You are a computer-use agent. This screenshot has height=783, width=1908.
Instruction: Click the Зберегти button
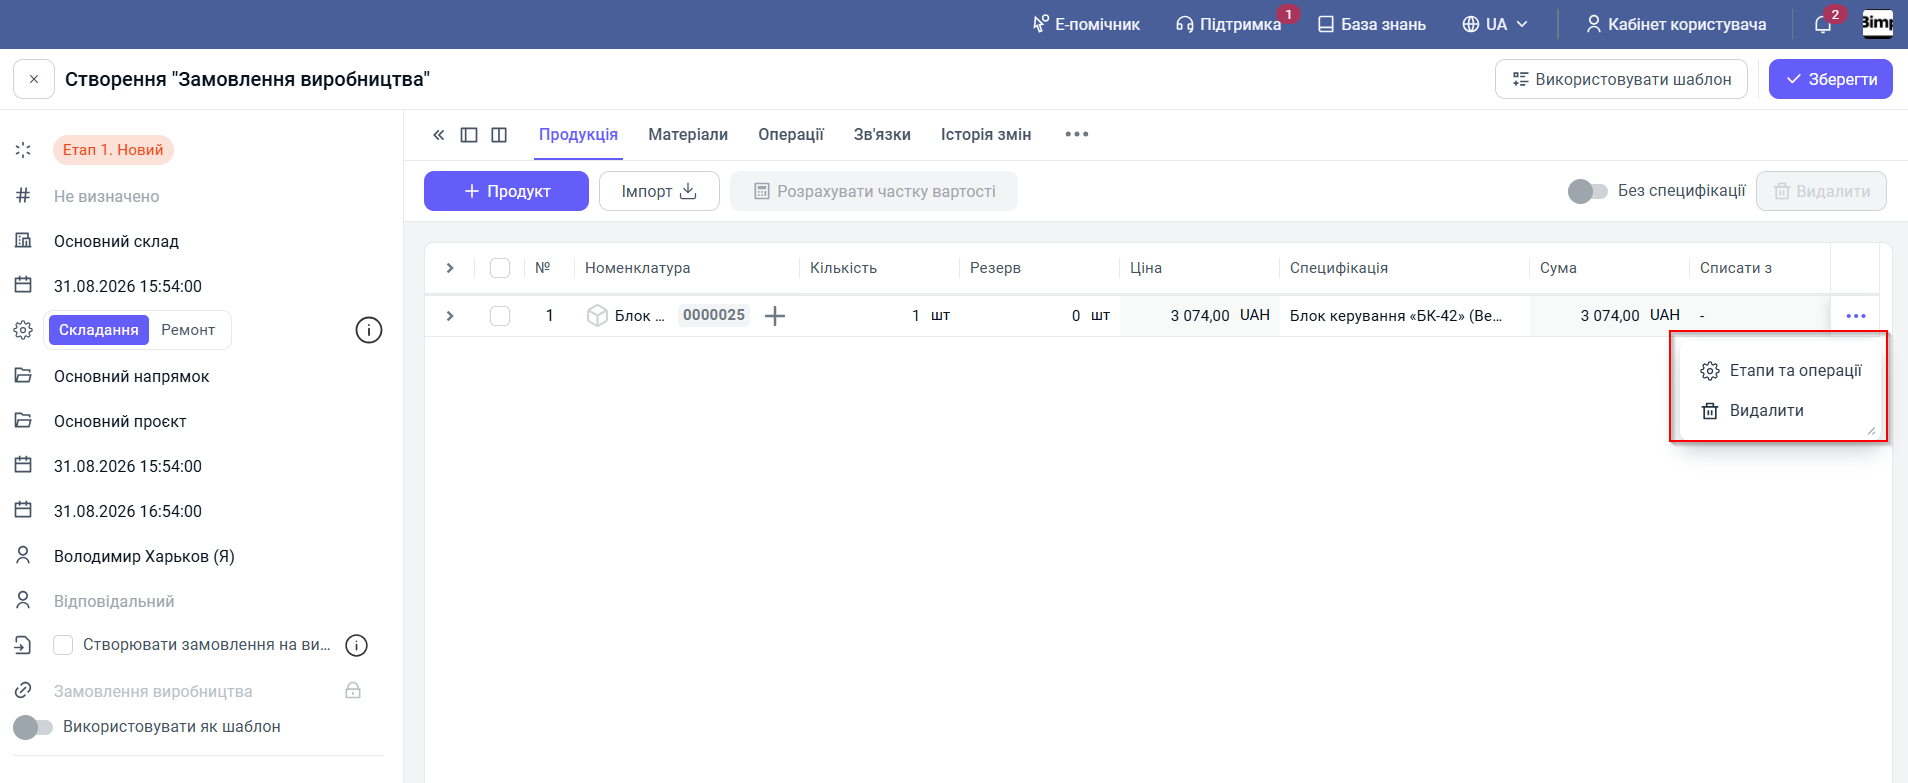click(x=1830, y=79)
